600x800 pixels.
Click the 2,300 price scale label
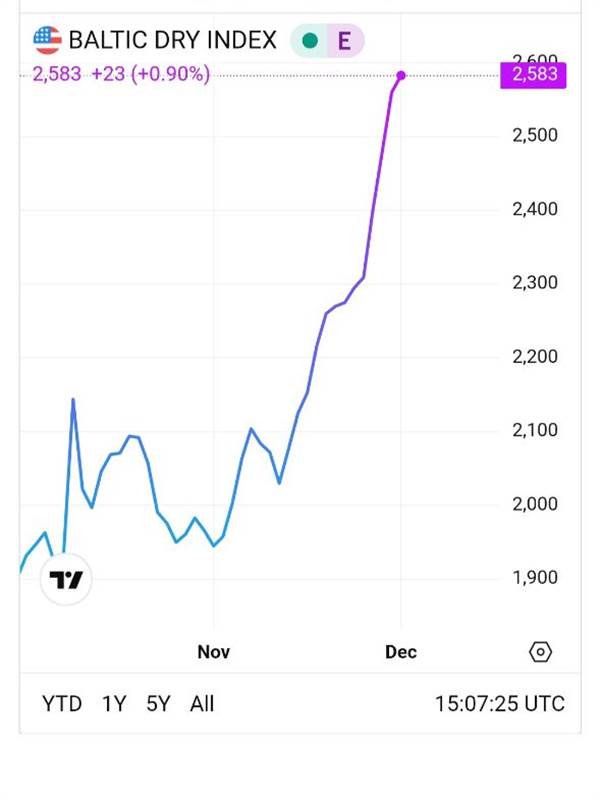(x=534, y=283)
